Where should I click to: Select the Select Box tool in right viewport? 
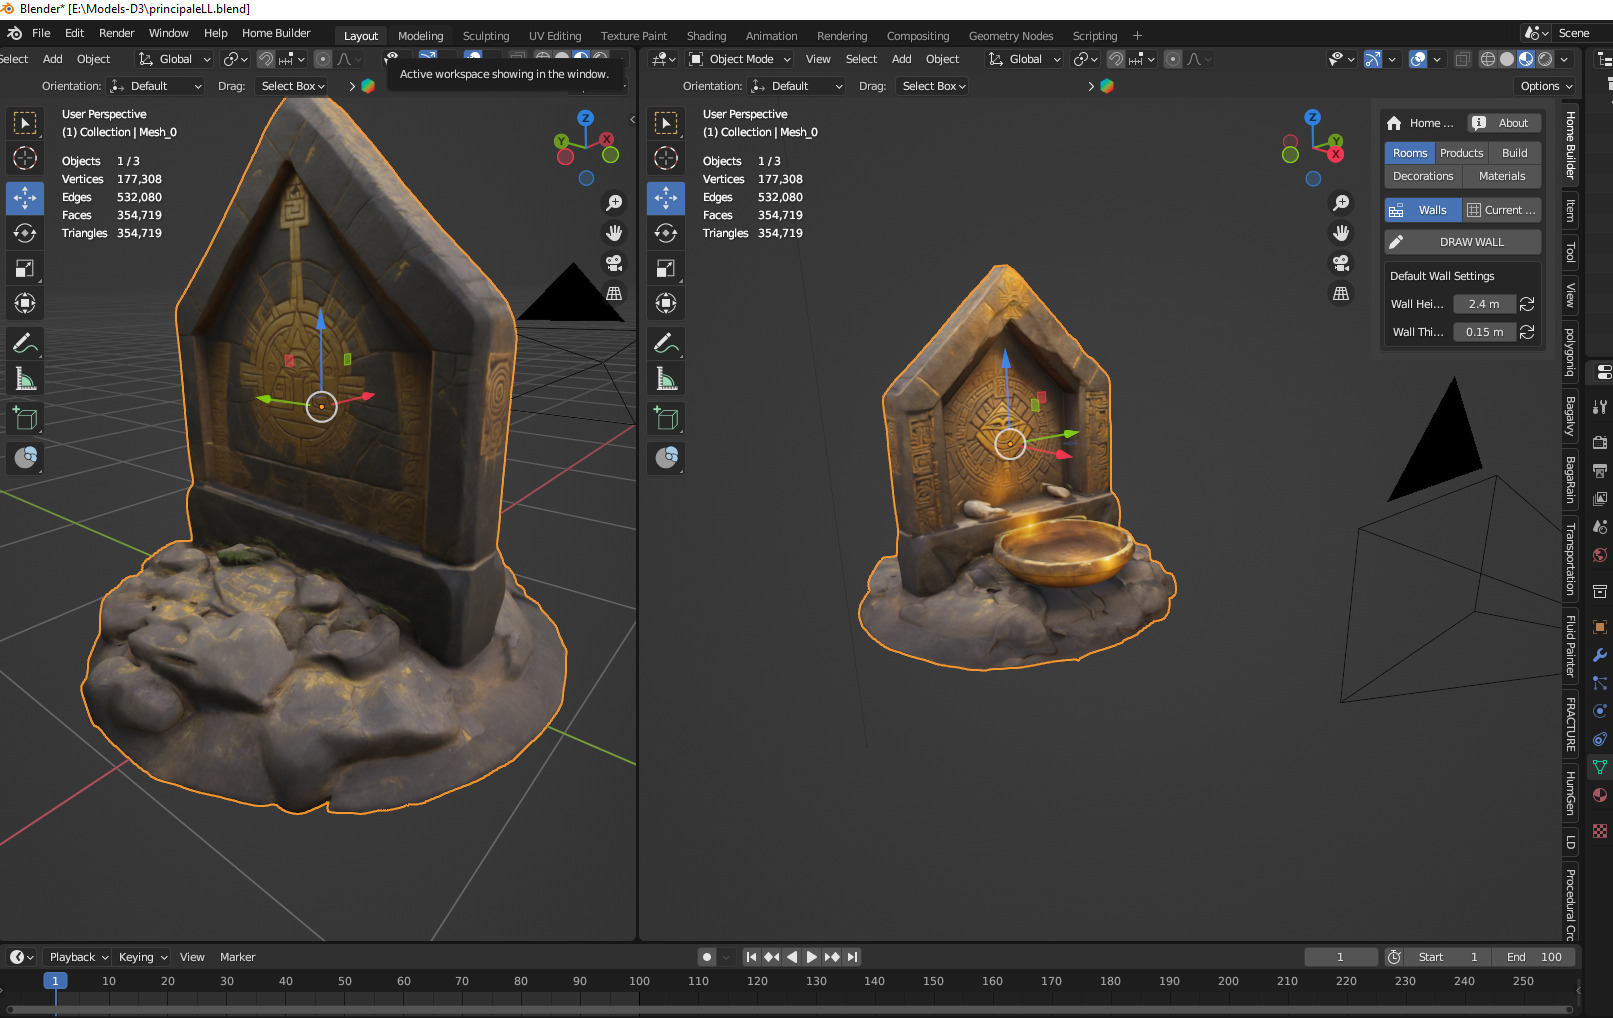pos(666,123)
